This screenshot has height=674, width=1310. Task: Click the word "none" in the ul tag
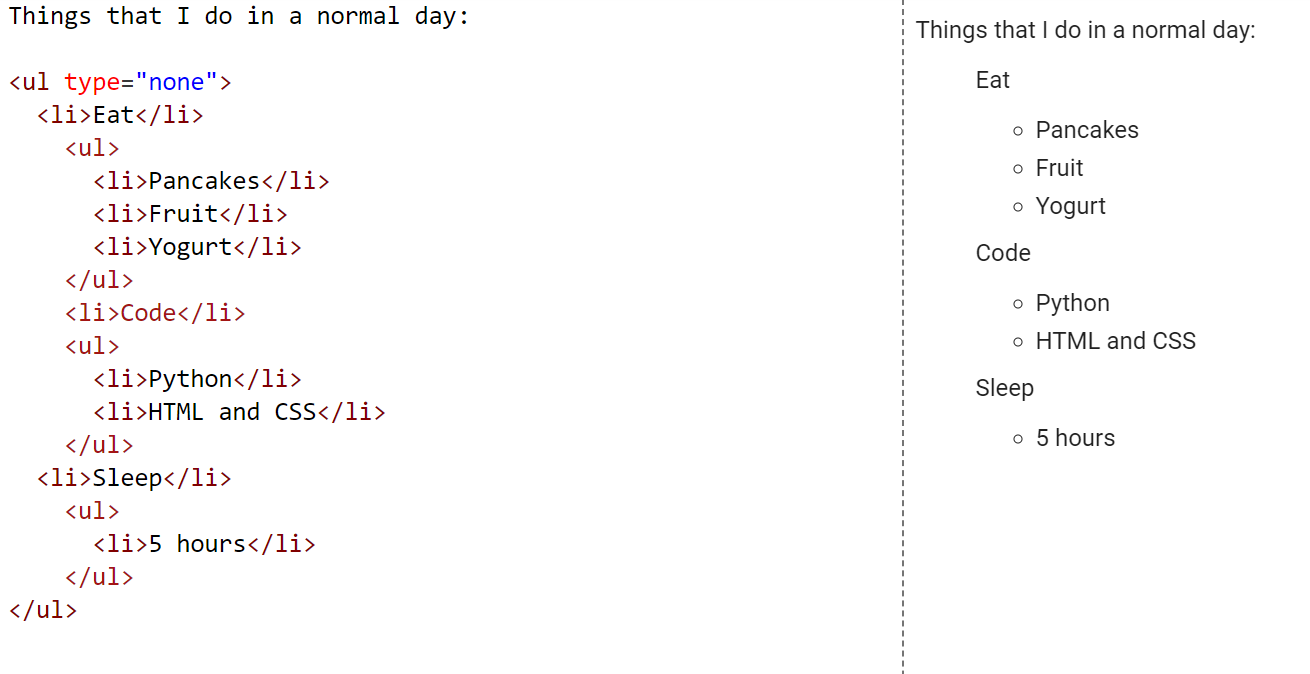[x=176, y=83]
